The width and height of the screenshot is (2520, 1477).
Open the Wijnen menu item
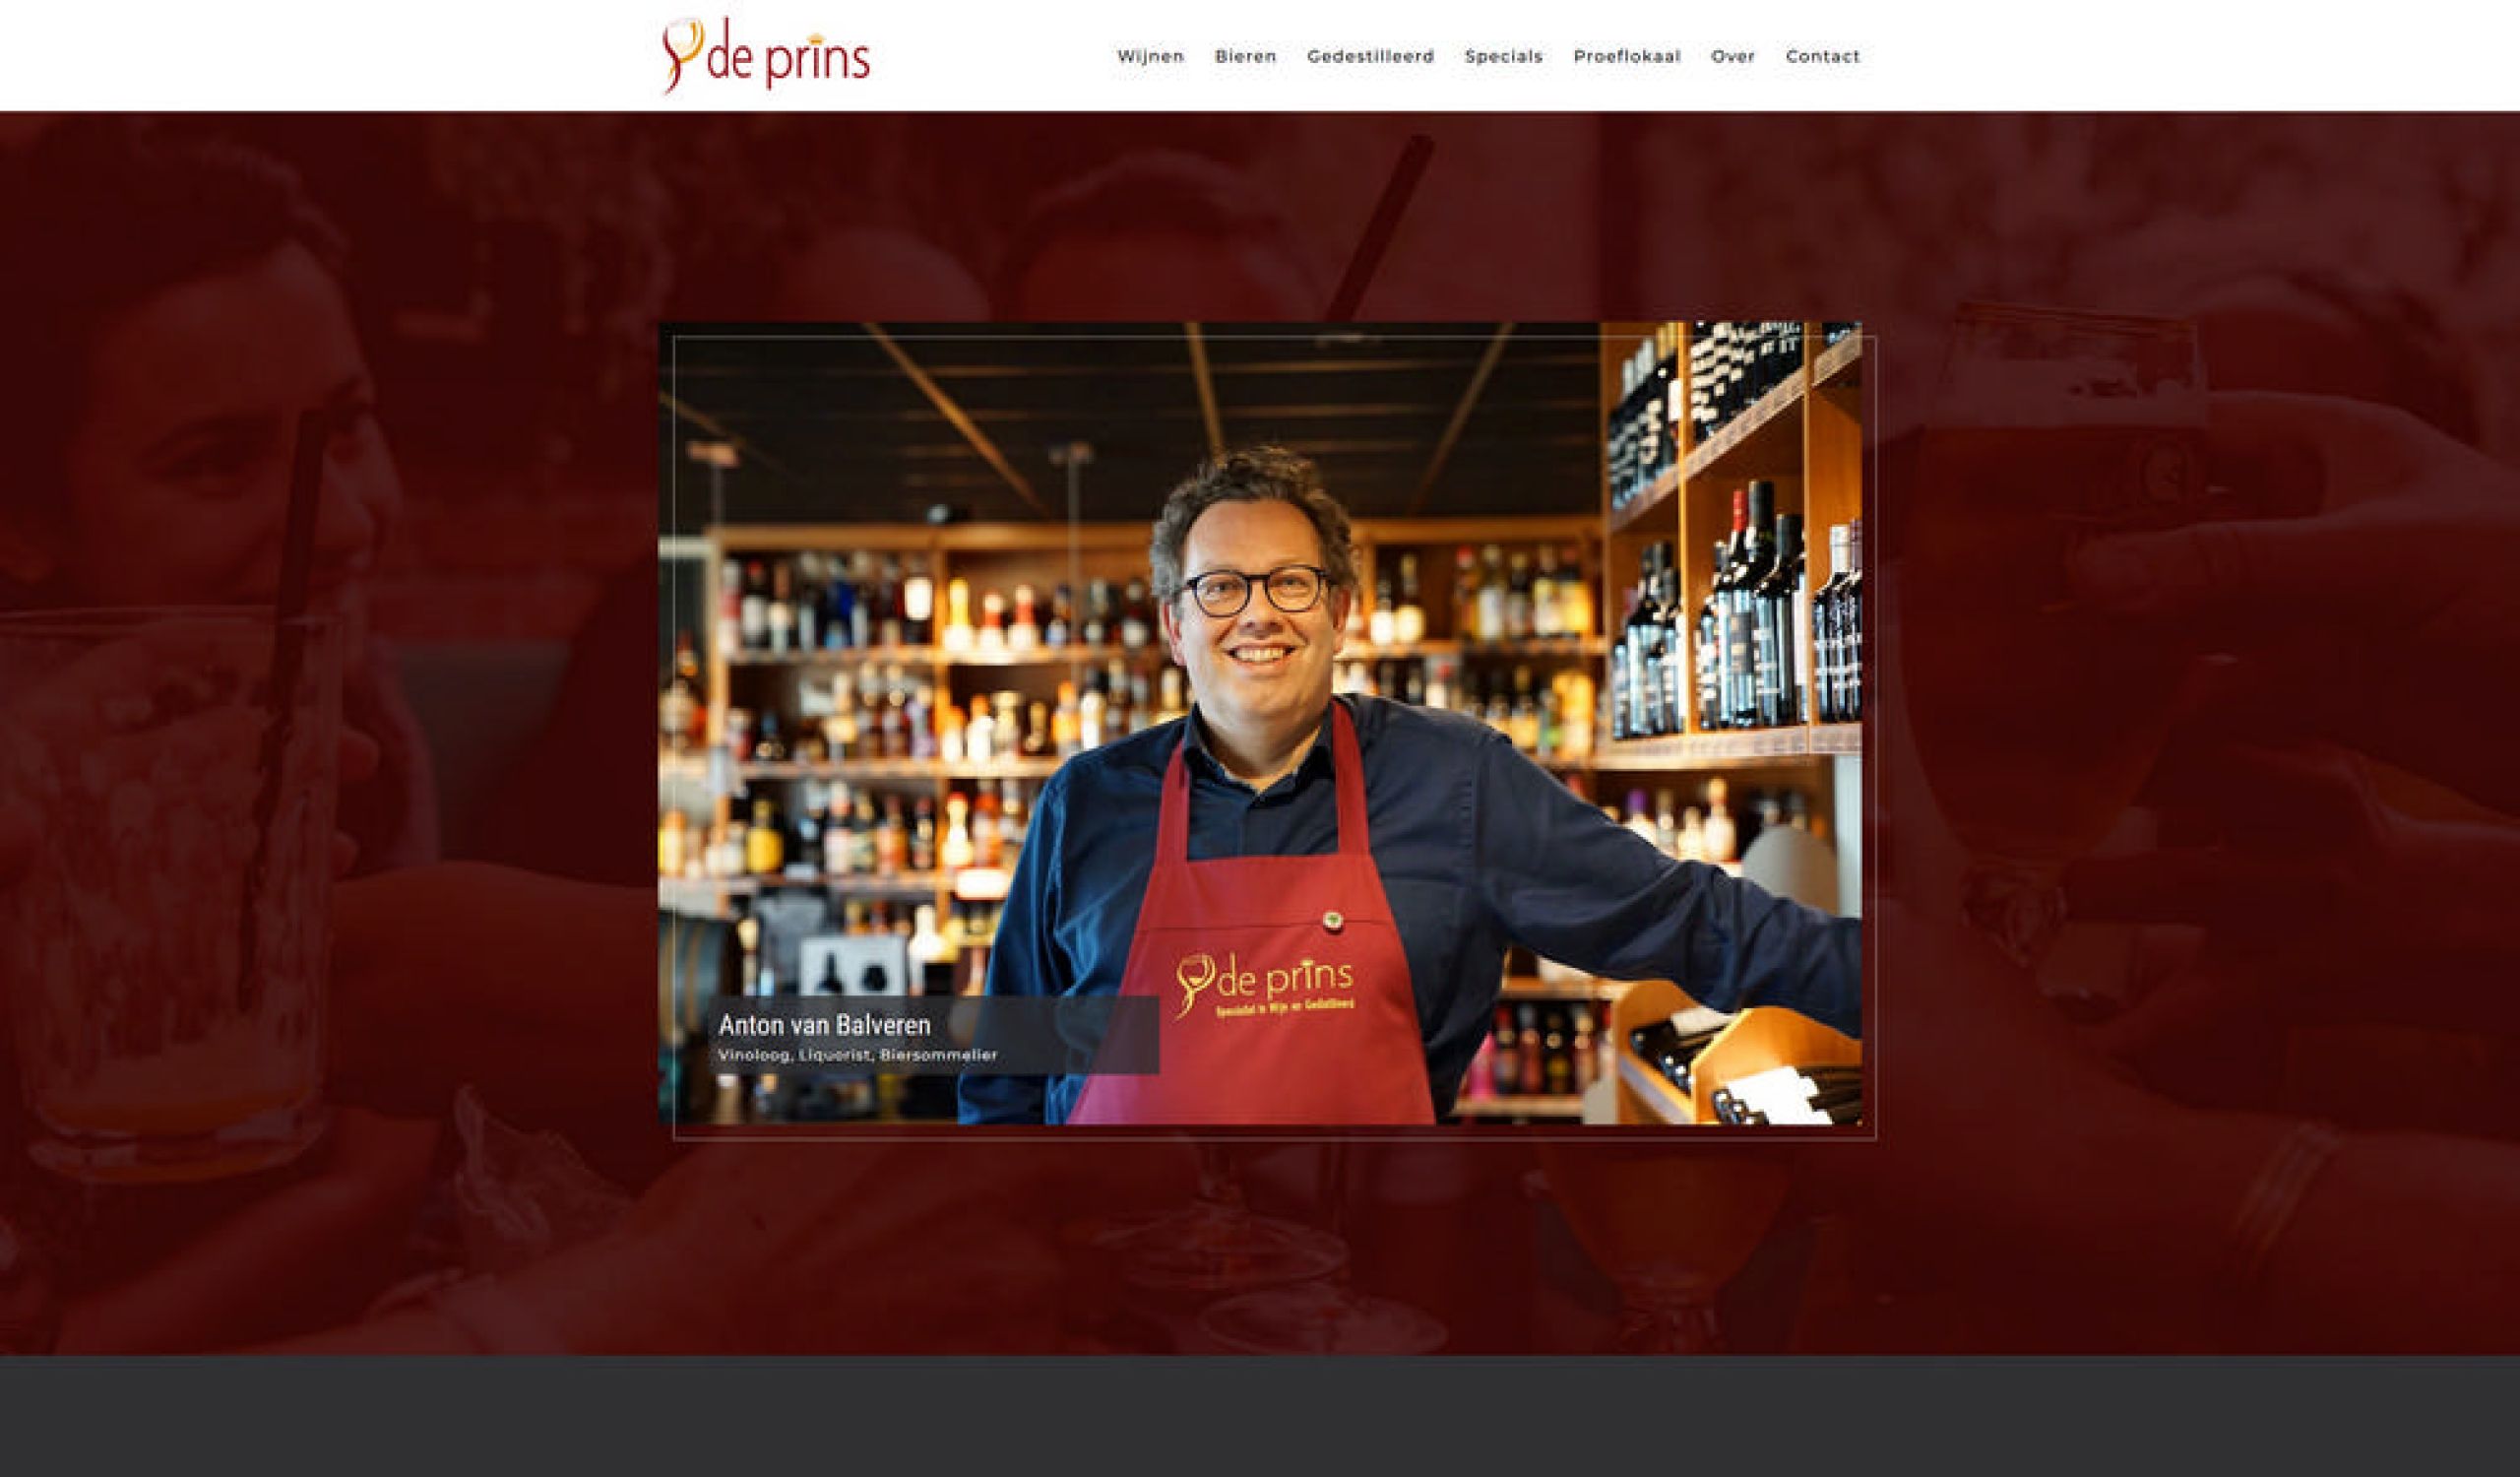pos(1150,56)
